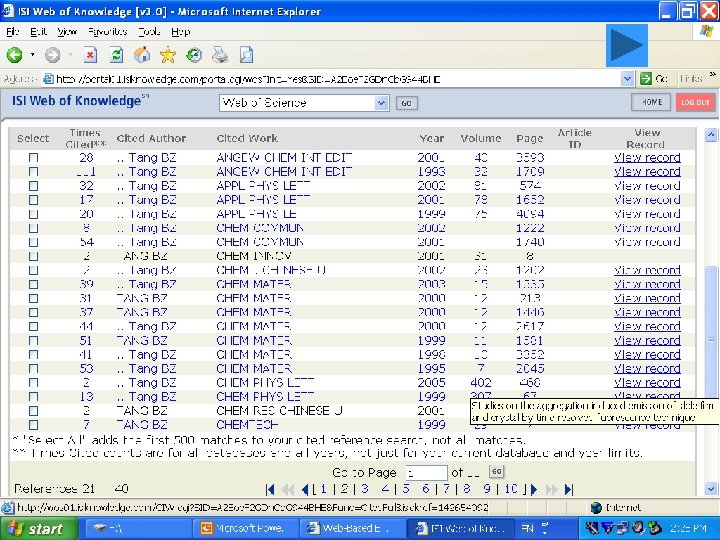Go to the Home page icon
This screenshot has width=720, height=540.
[x=142, y=55]
